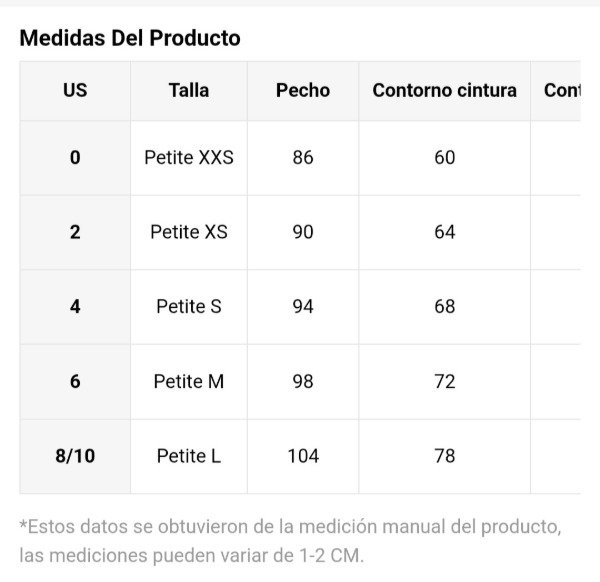Select the Petite S size cell

pos(189,306)
